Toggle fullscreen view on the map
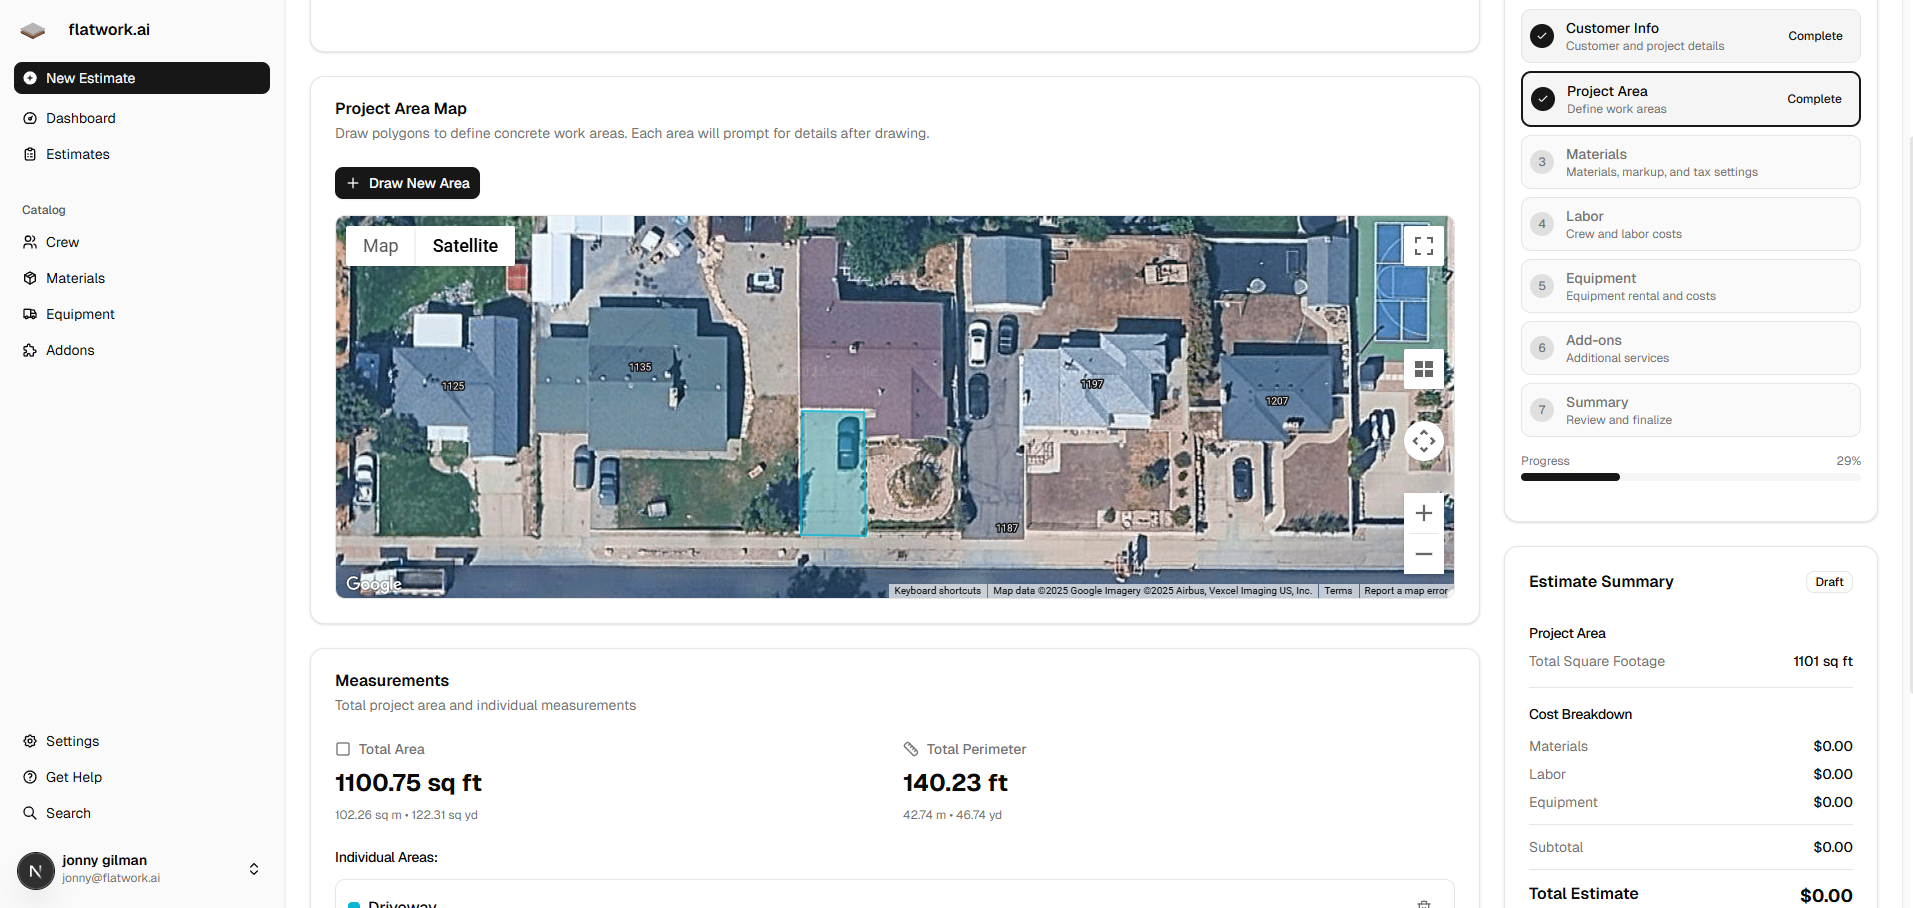Viewport: 1913px width, 908px height. coord(1423,246)
